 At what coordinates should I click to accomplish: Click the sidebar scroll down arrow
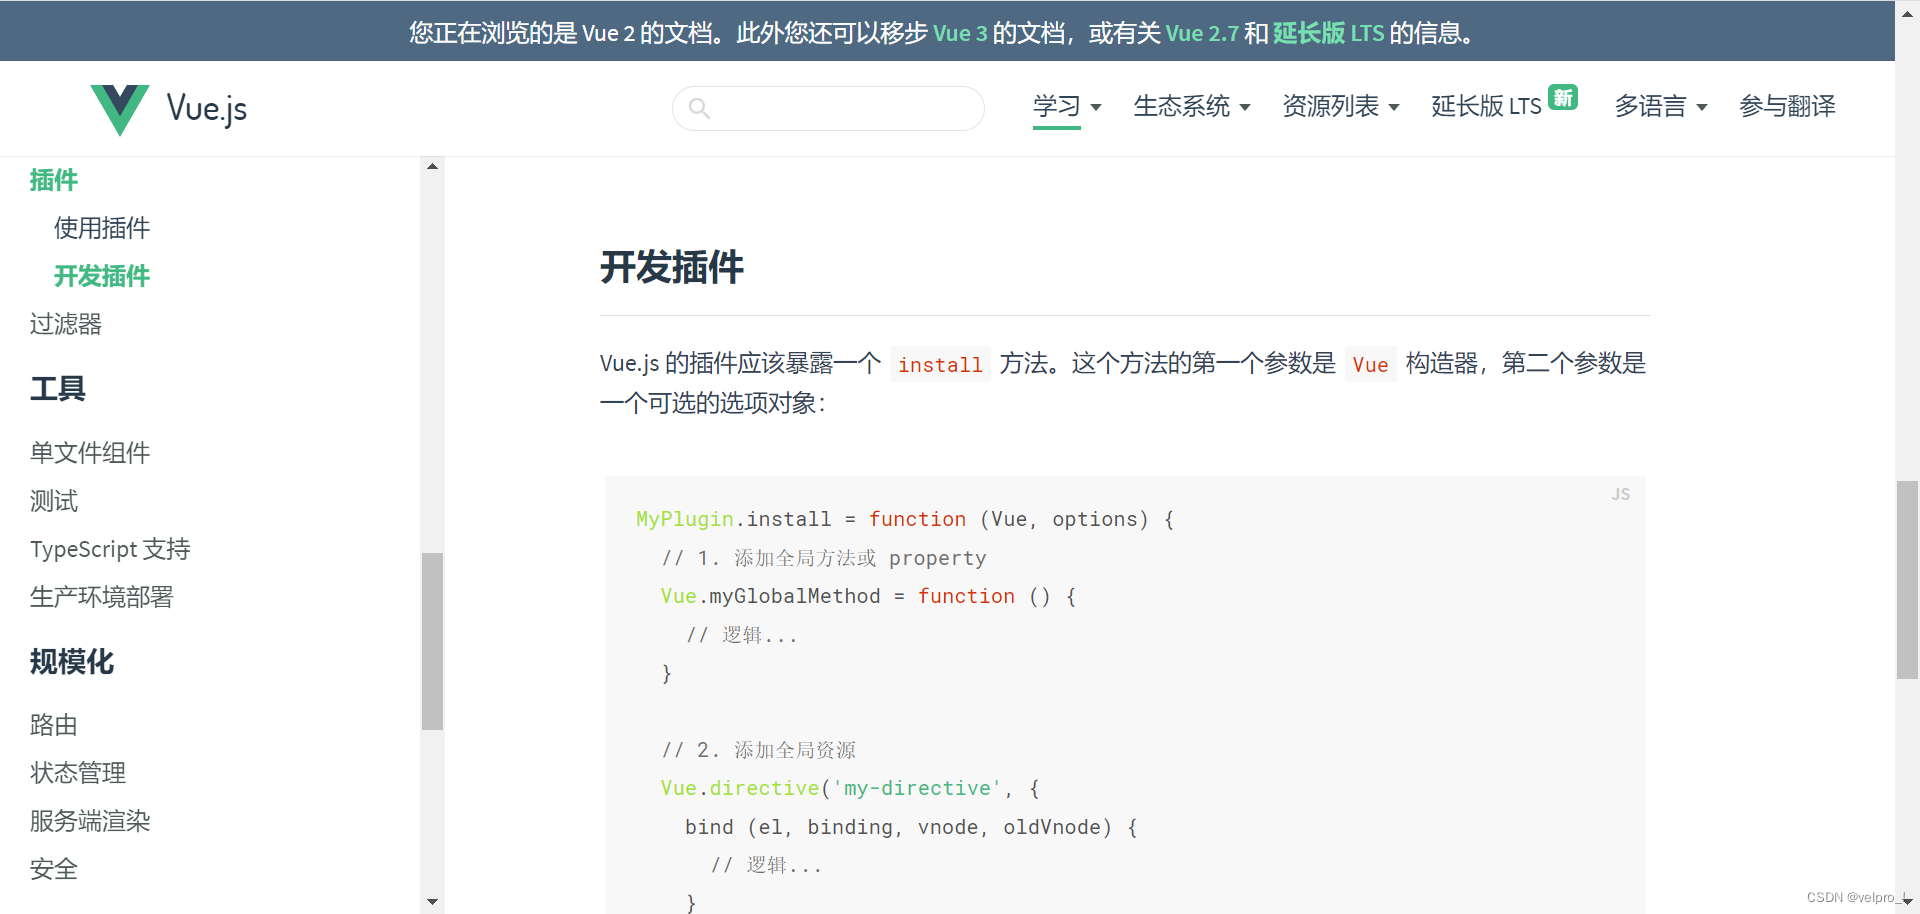[432, 901]
